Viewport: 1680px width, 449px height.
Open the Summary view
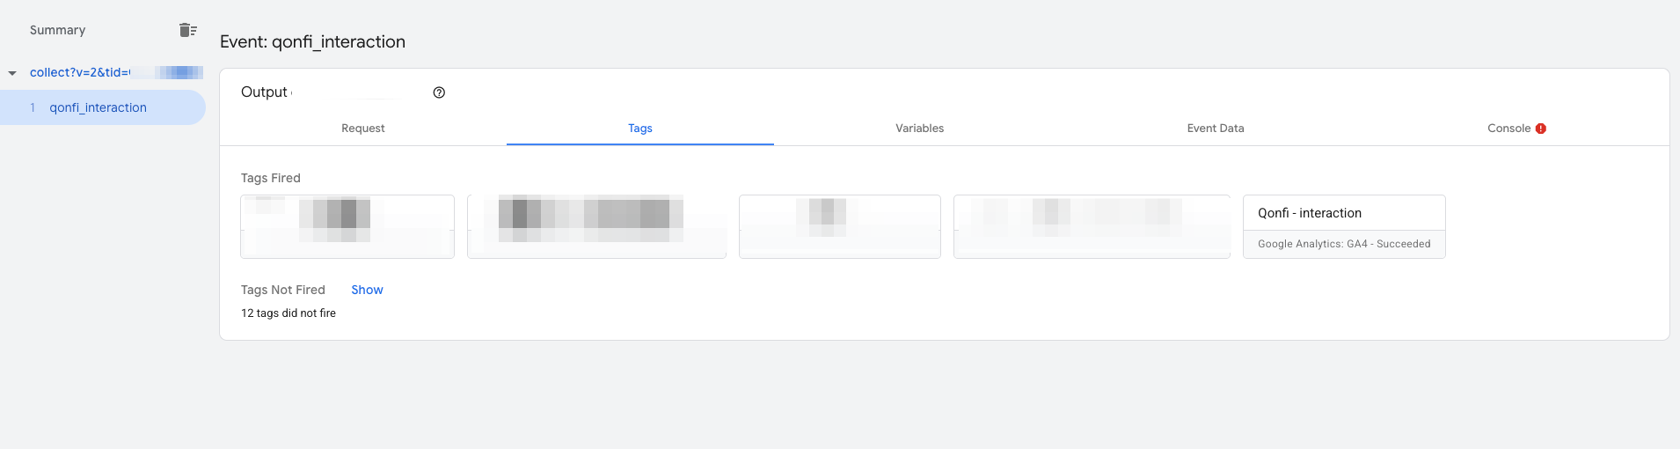(57, 30)
